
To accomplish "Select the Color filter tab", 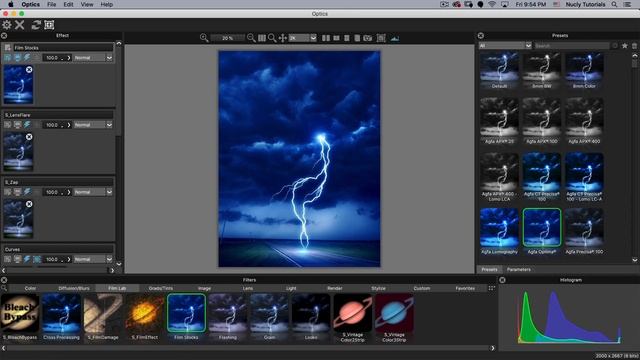I will point(30,288).
